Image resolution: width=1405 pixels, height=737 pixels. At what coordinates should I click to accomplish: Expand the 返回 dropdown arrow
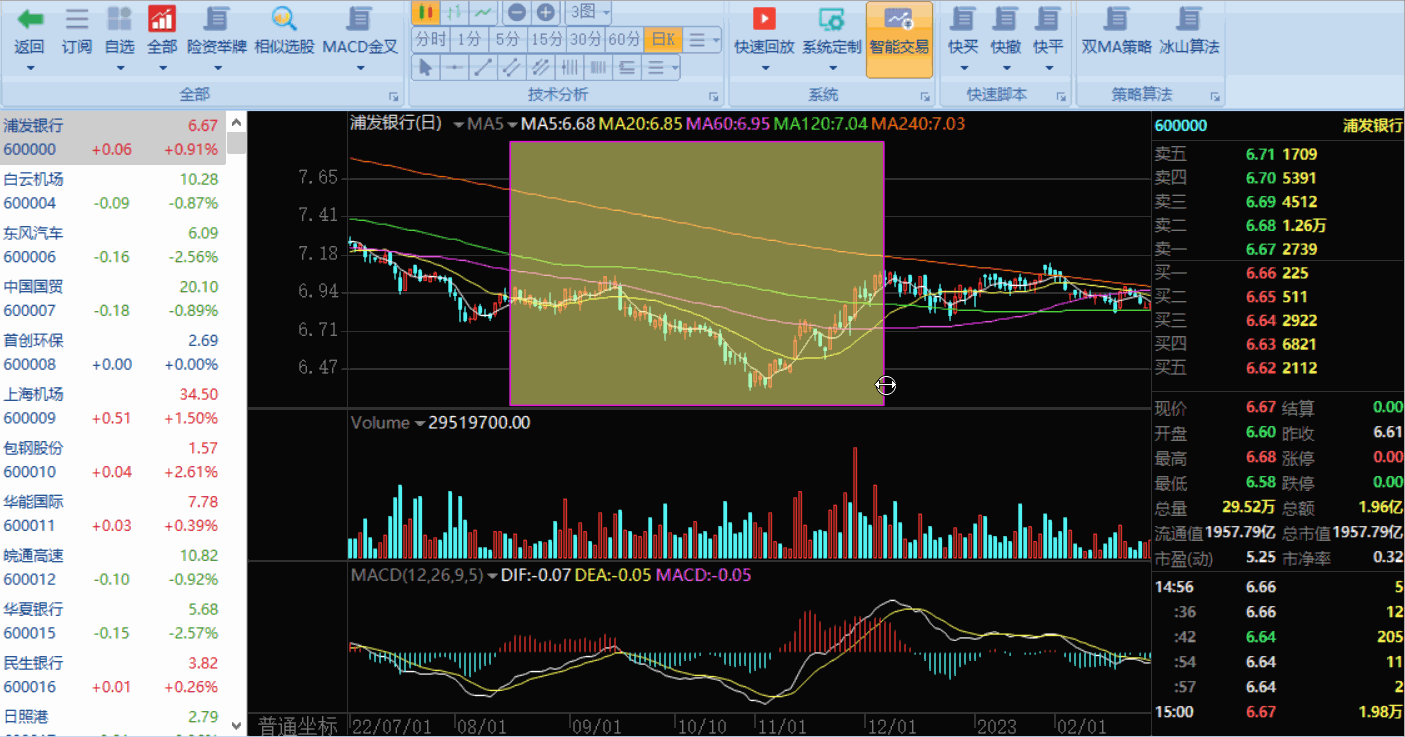(x=30, y=68)
